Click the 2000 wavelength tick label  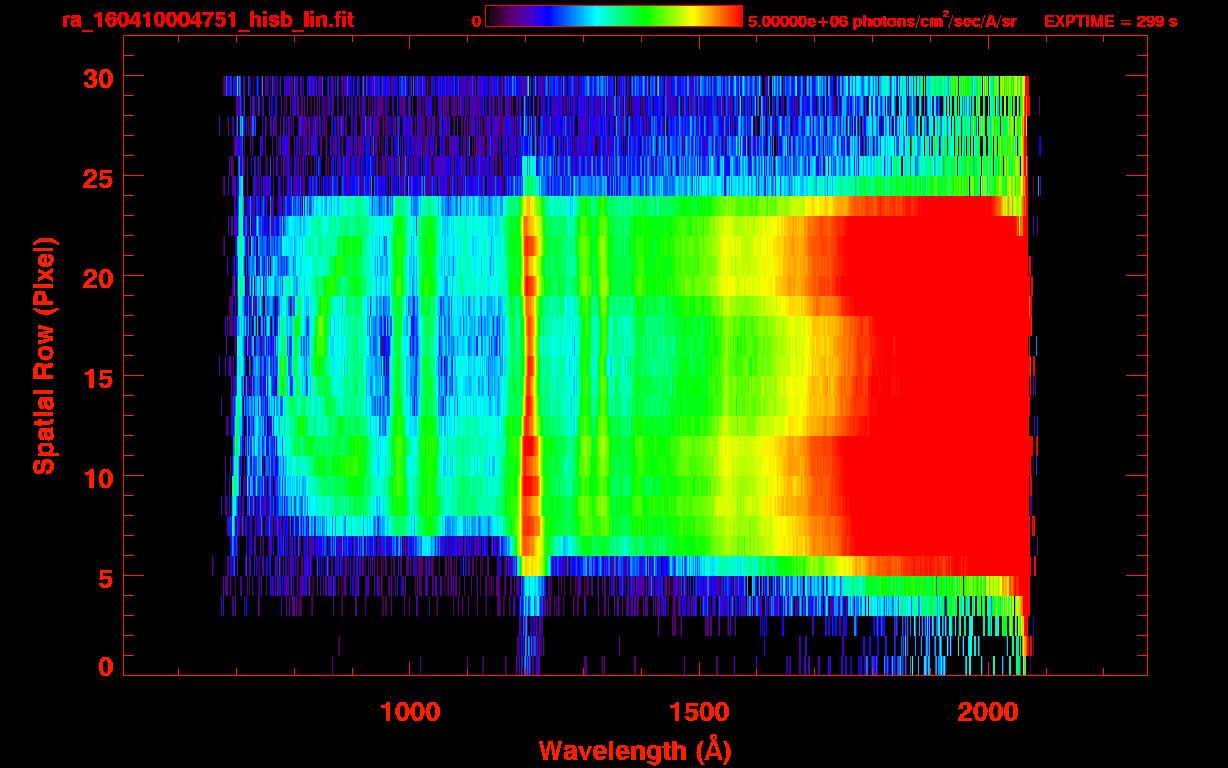pos(988,712)
